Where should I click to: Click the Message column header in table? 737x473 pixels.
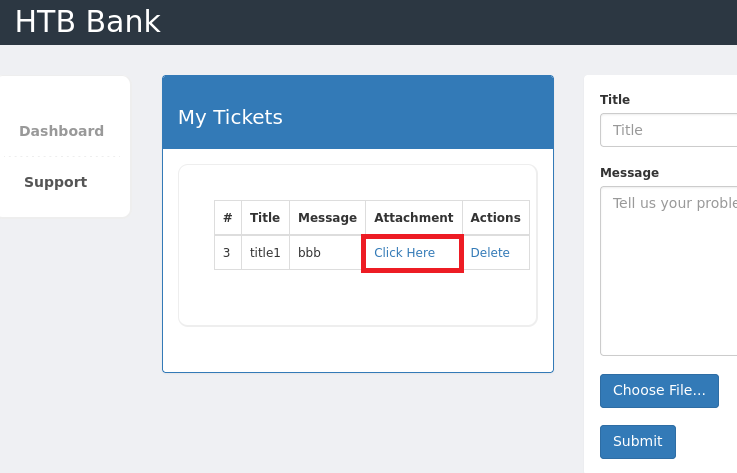tap(327, 217)
